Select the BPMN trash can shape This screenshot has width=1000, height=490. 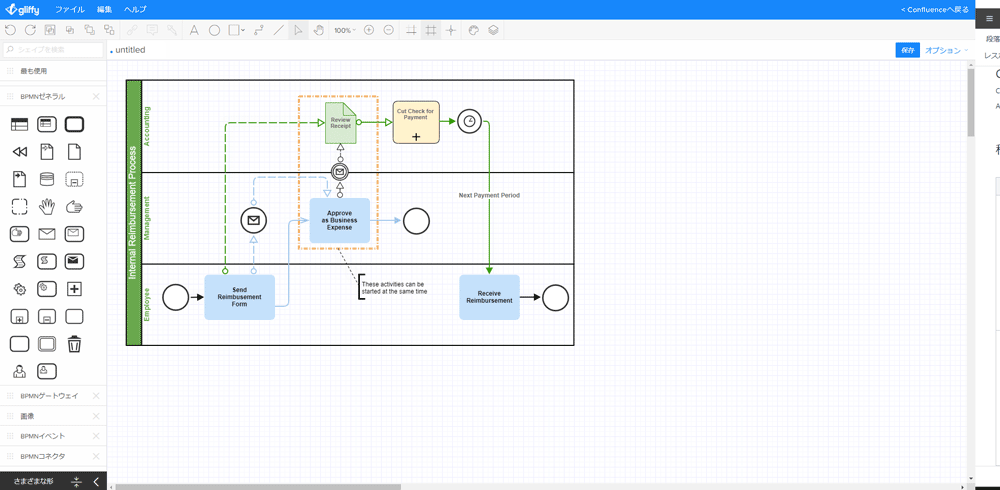click(75, 344)
